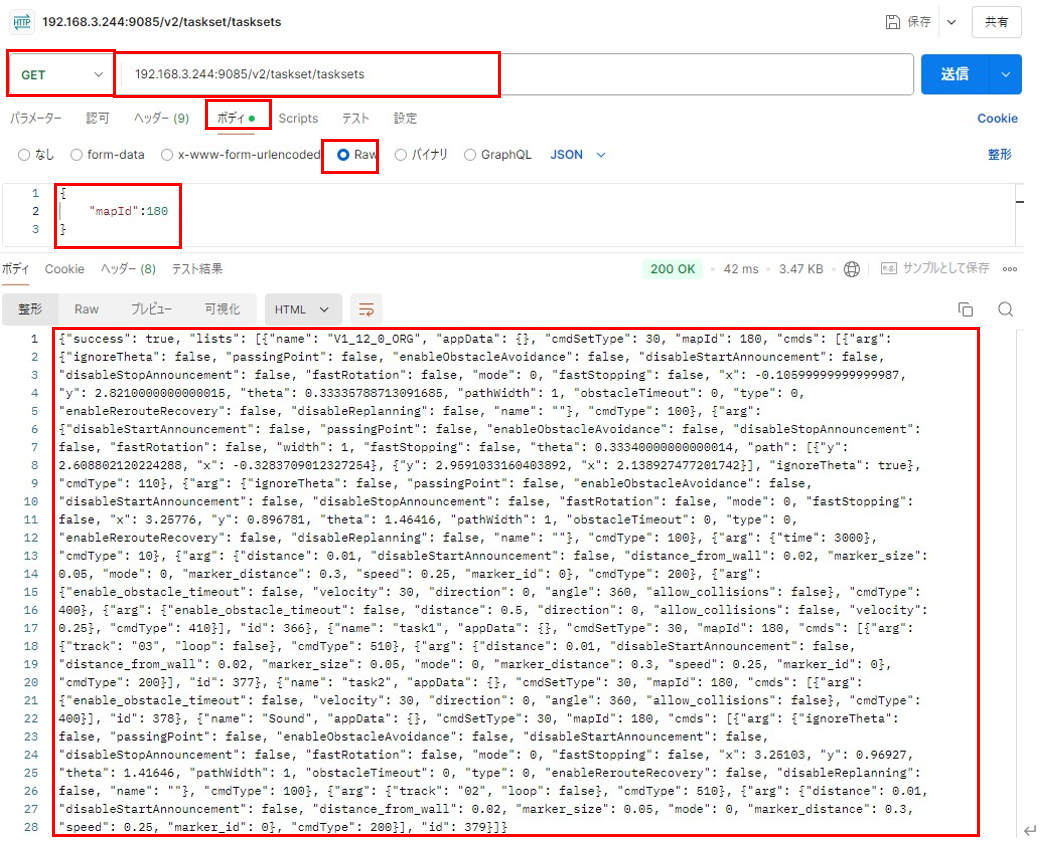Click the word wrap icon in response toolbar
Screen dimensions: 1043x856
pos(367,310)
